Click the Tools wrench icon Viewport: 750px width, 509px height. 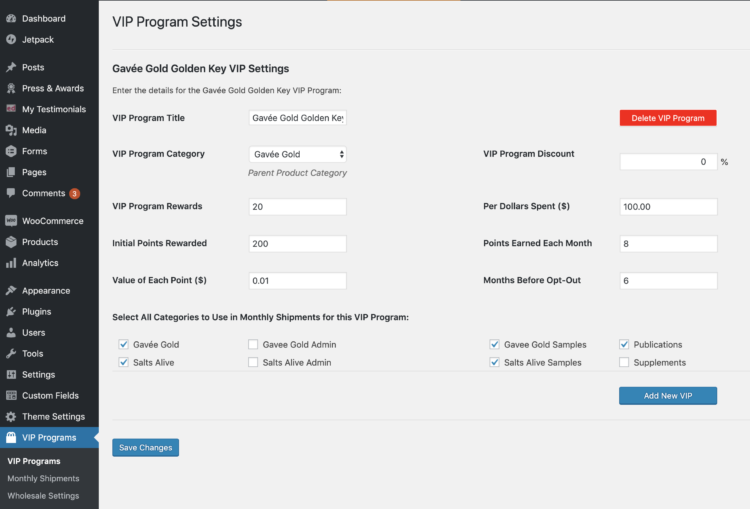pos(11,354)
